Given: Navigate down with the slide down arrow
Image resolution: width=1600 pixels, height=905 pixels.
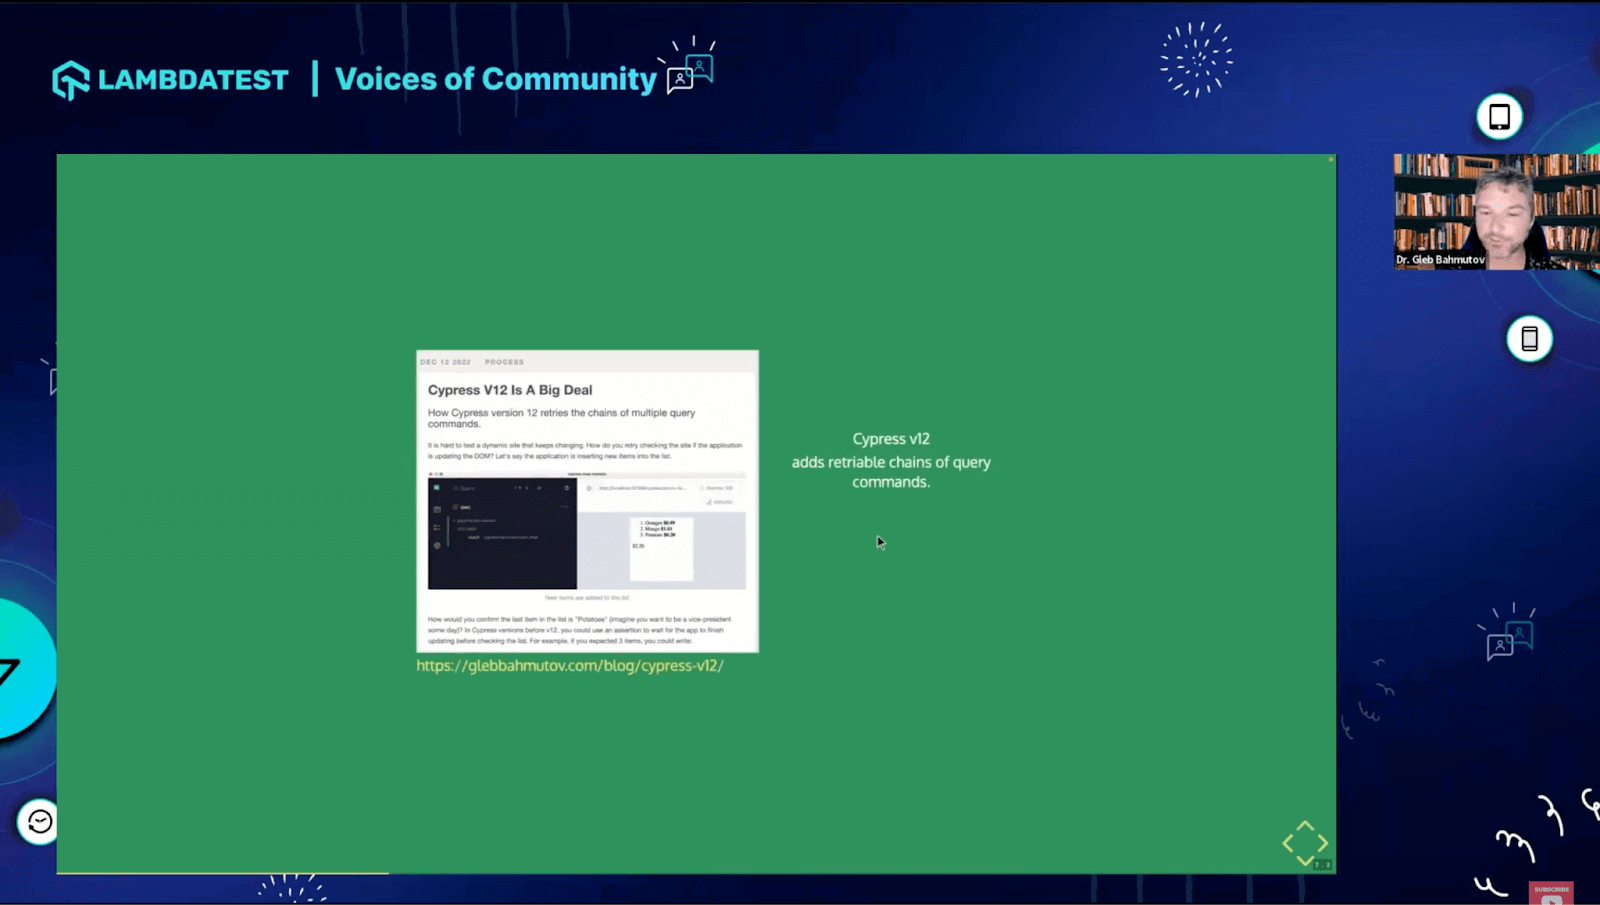Looking at the screenshot, I should (1305, 860).
